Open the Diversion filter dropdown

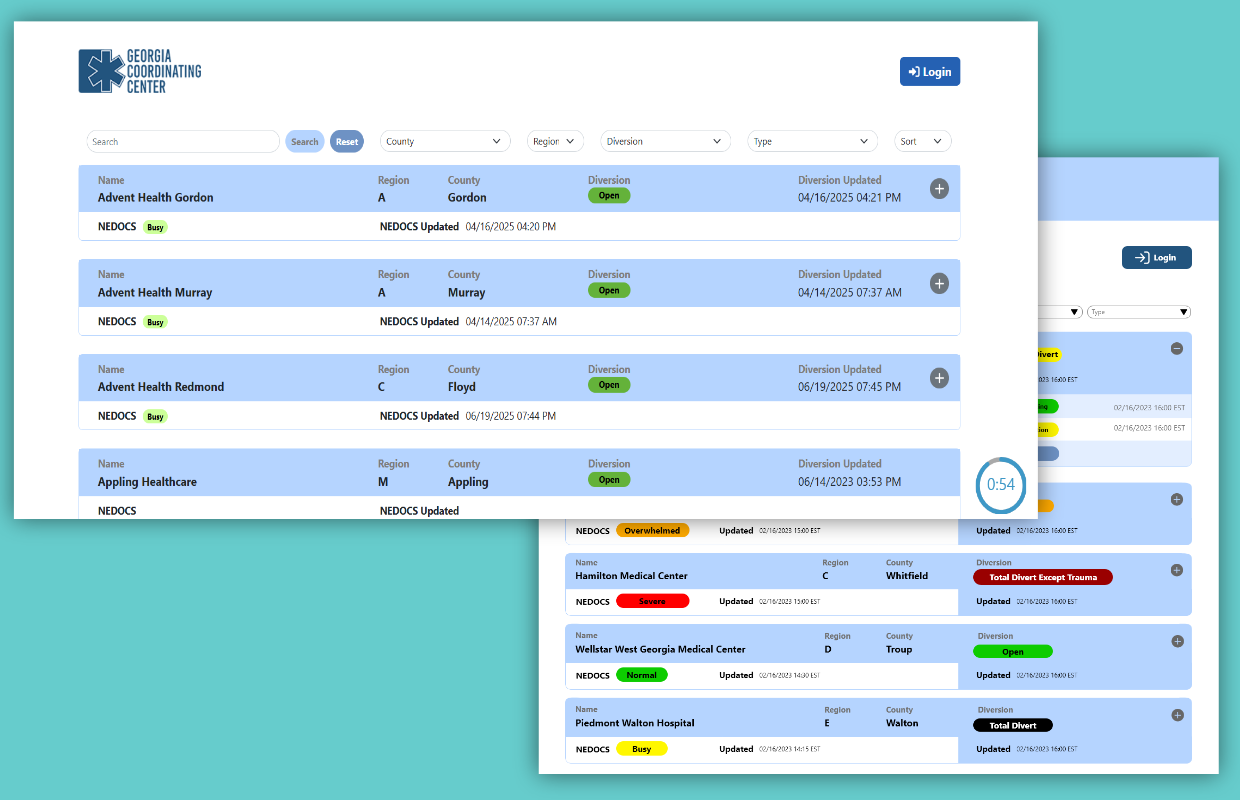(x=665, y=142)
